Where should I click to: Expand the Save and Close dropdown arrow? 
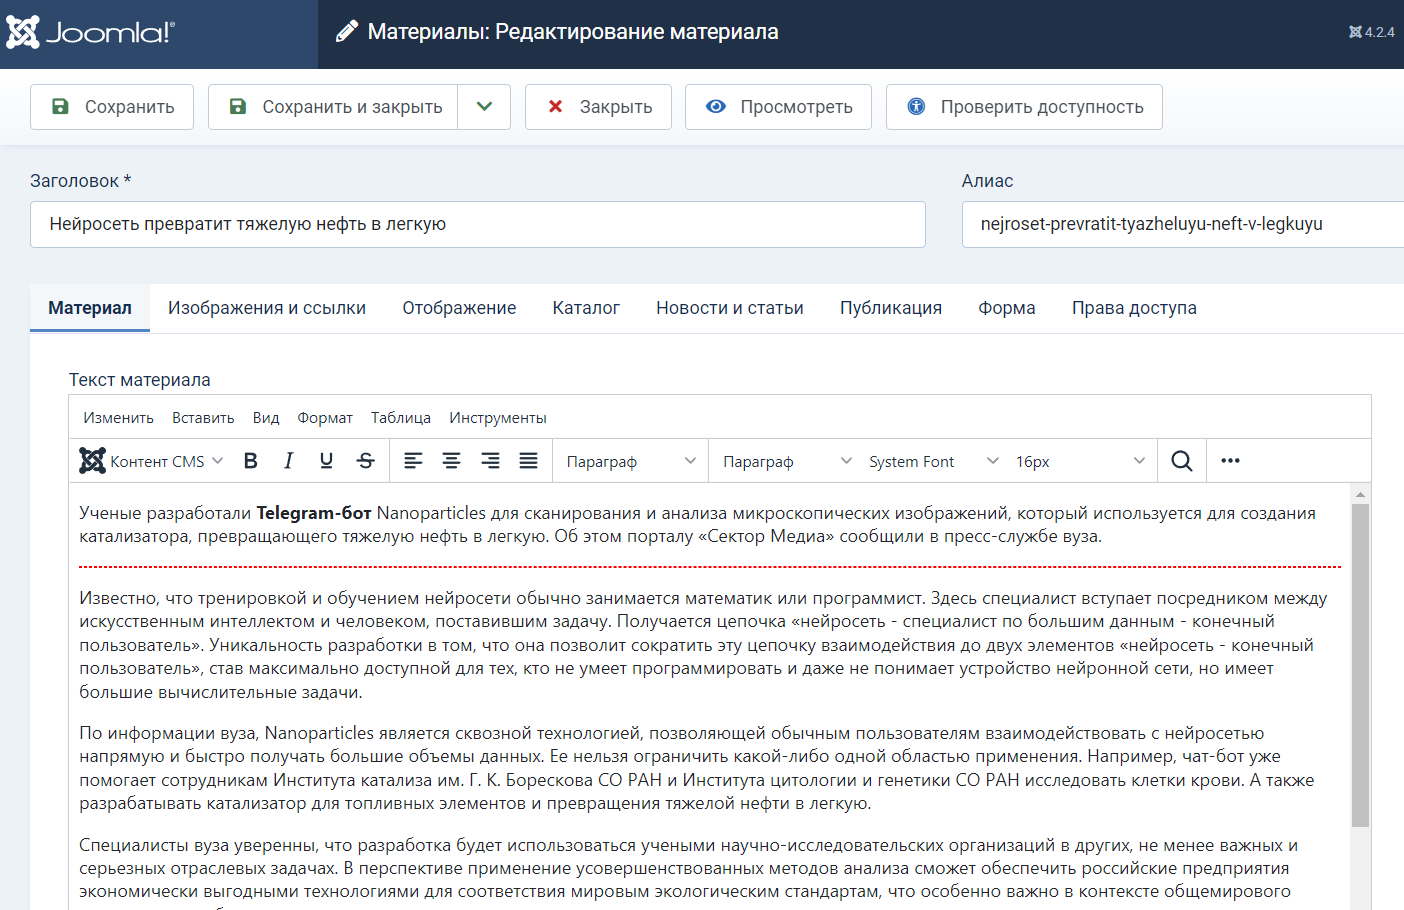(484, 107)
